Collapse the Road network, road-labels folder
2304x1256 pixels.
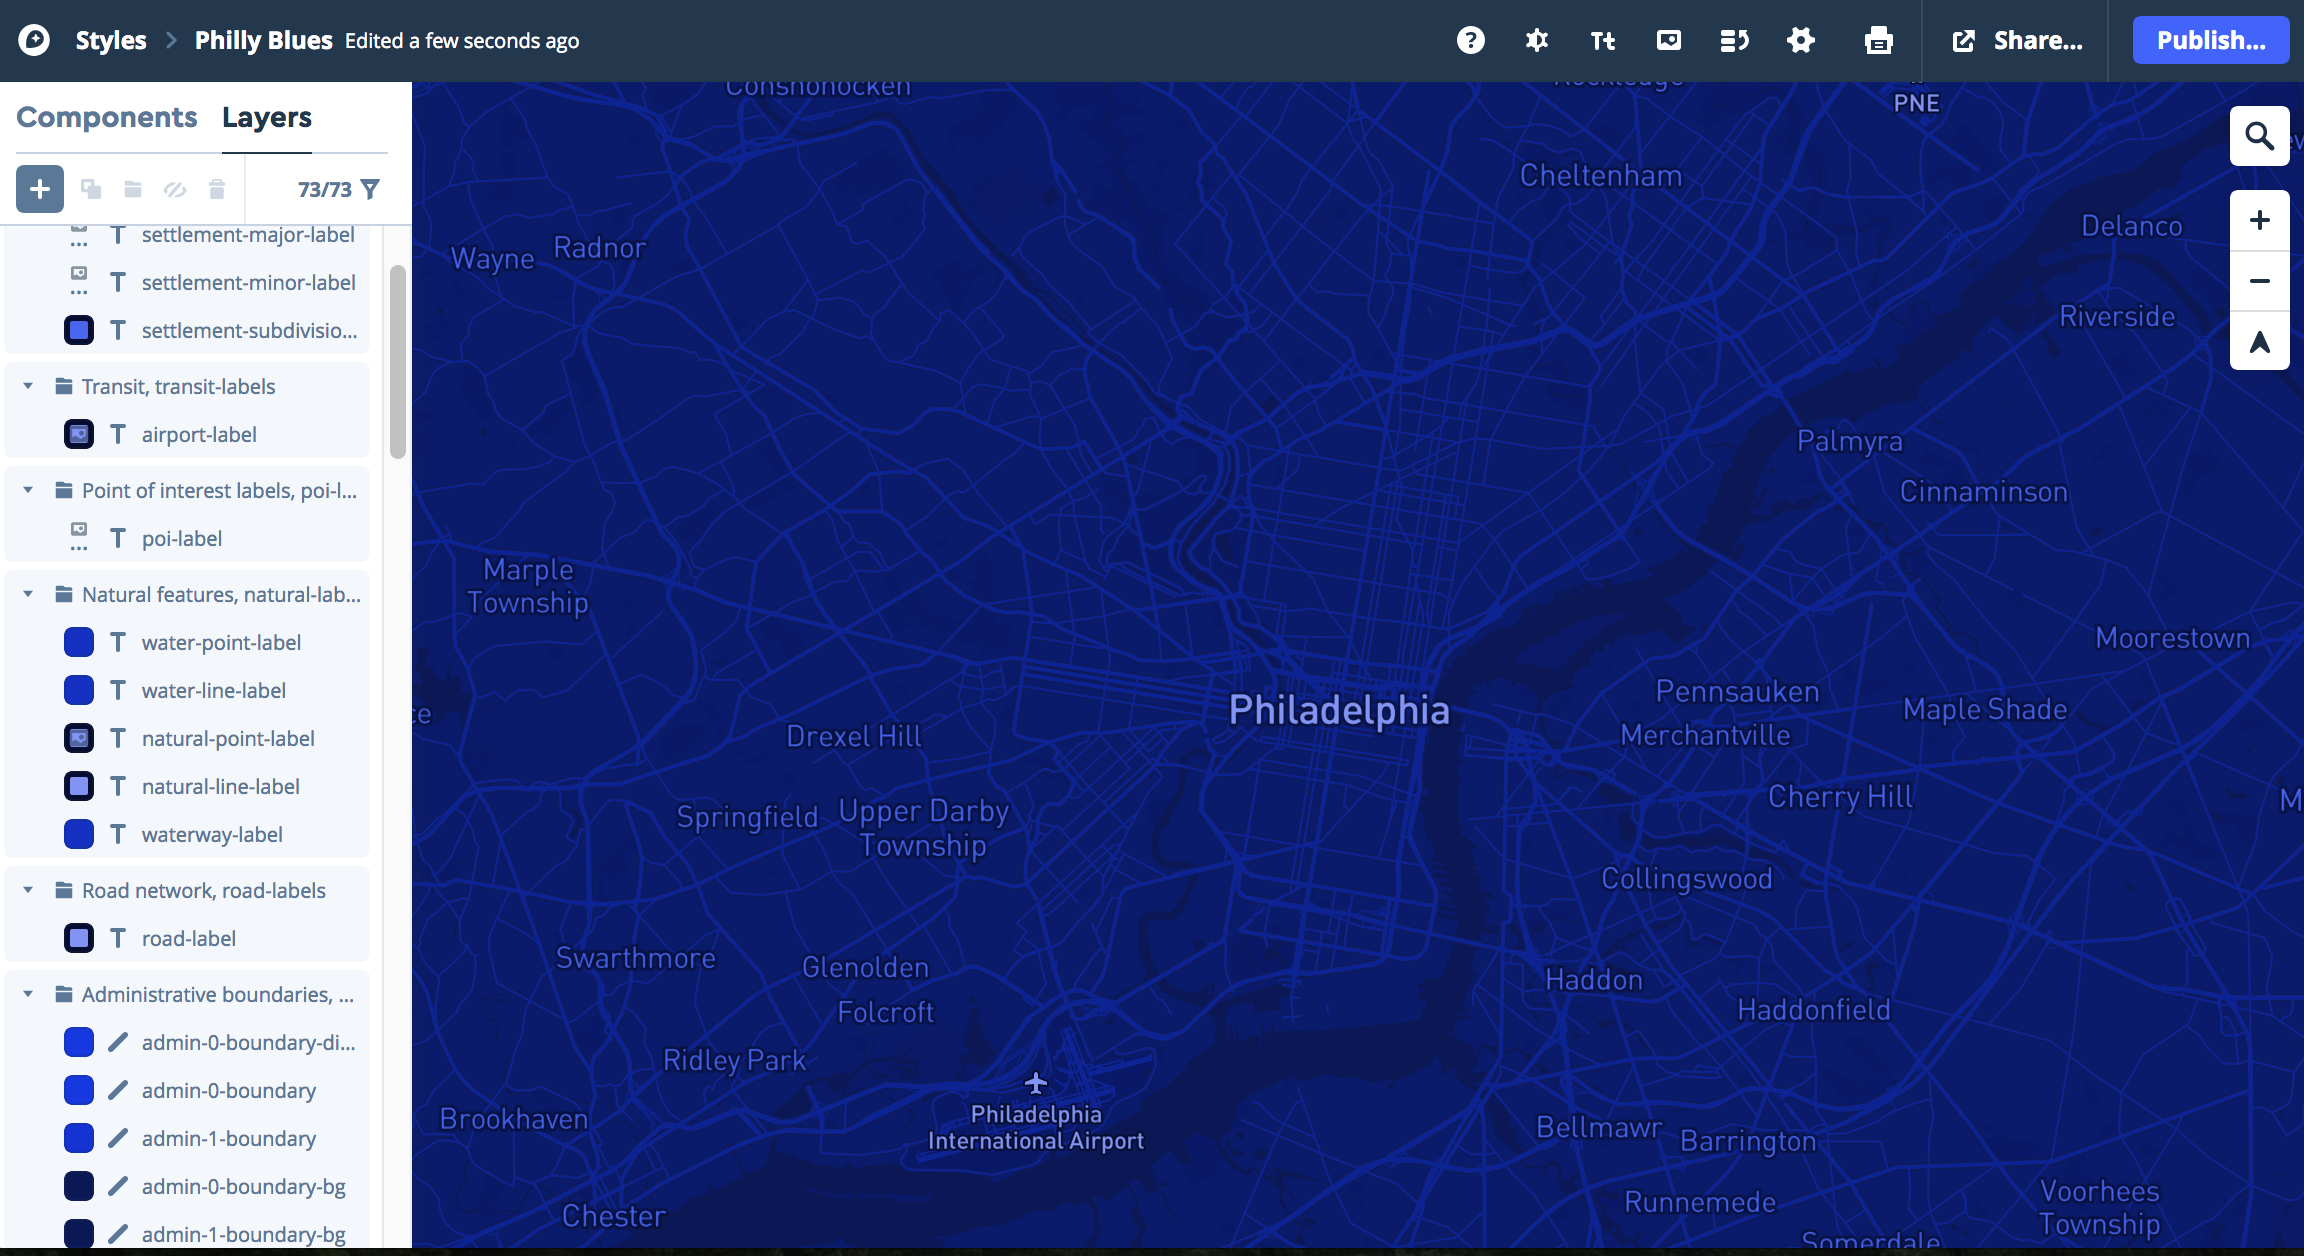[x=28, y=891]
